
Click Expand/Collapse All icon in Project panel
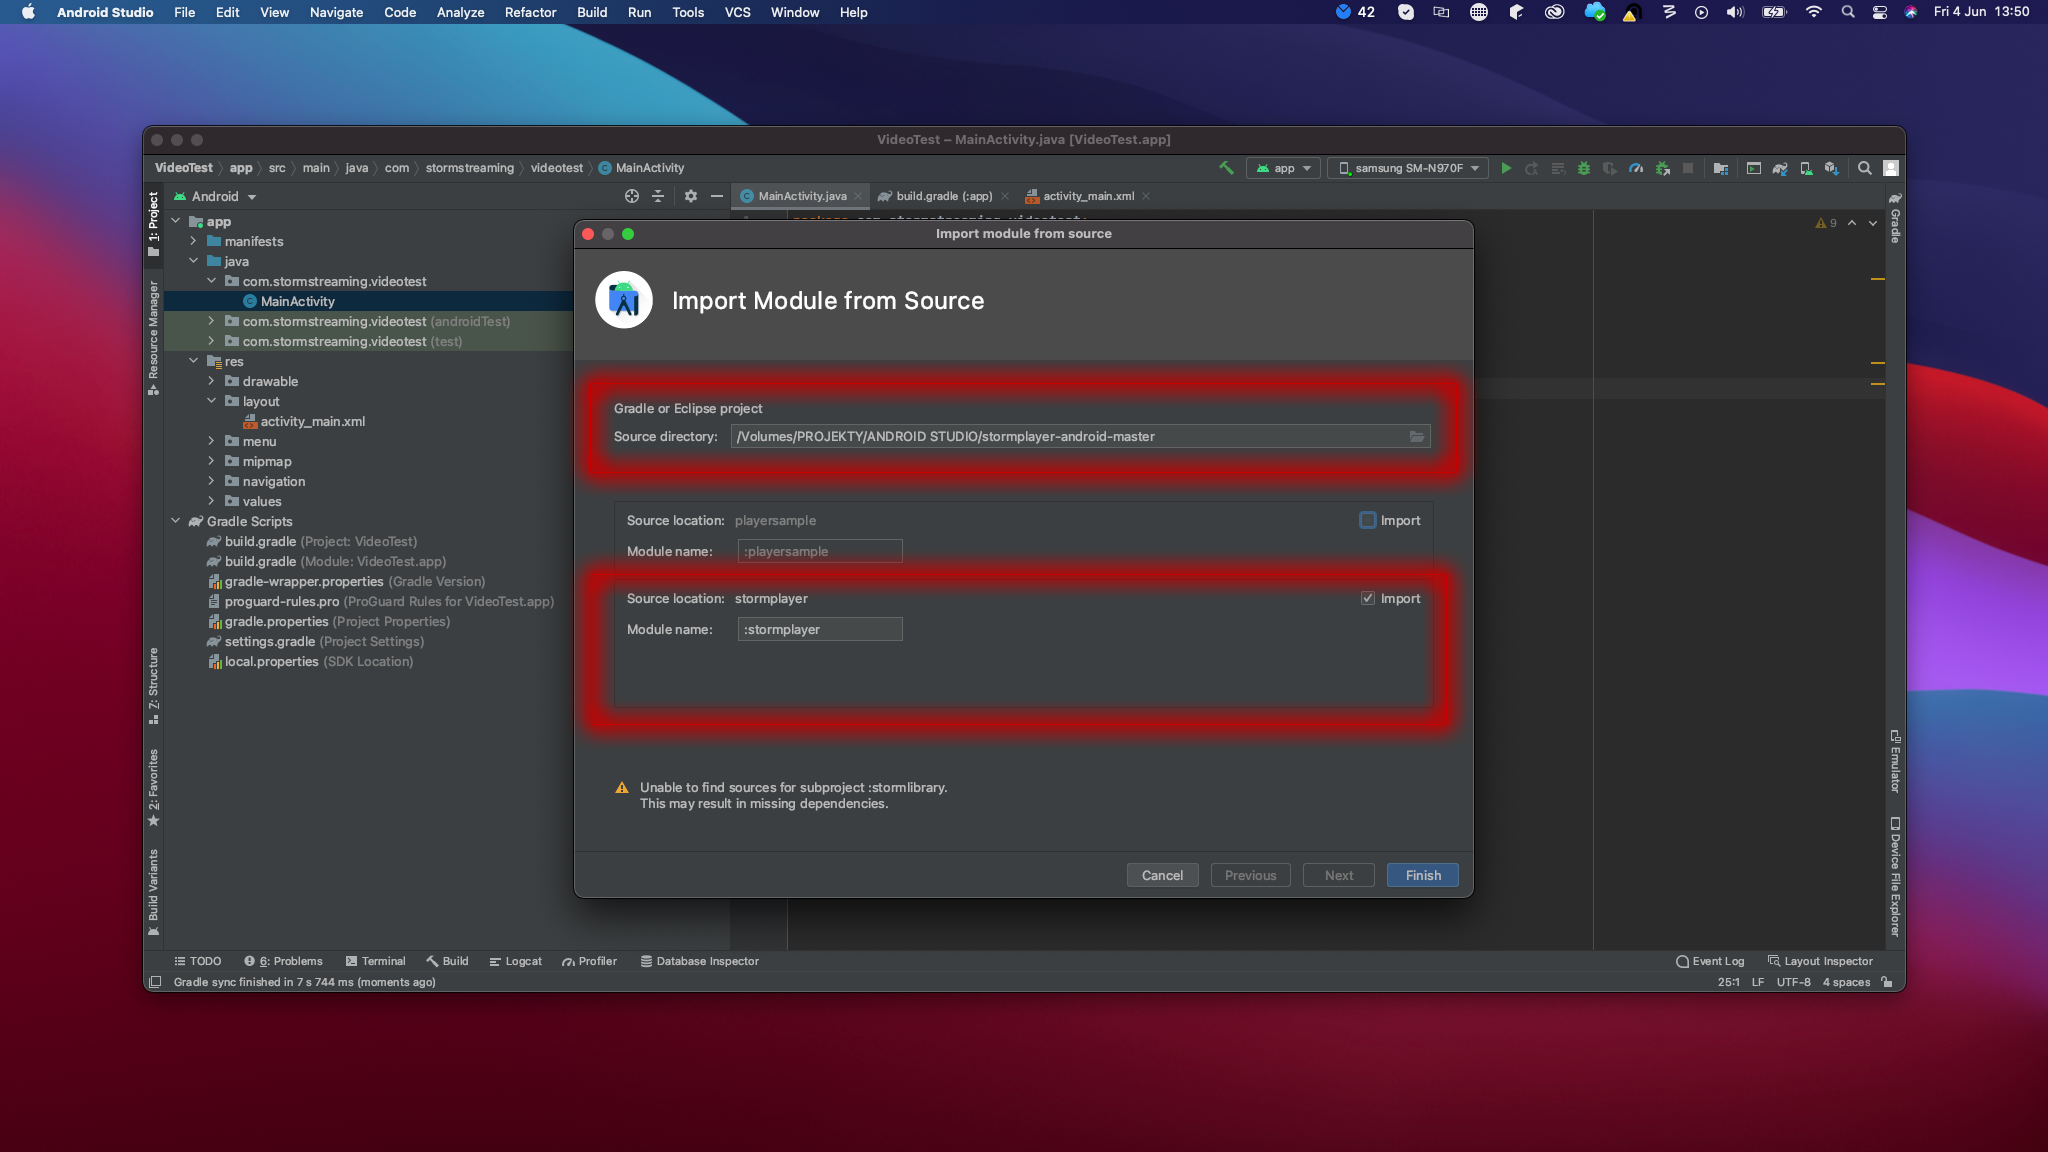[658, 196]
